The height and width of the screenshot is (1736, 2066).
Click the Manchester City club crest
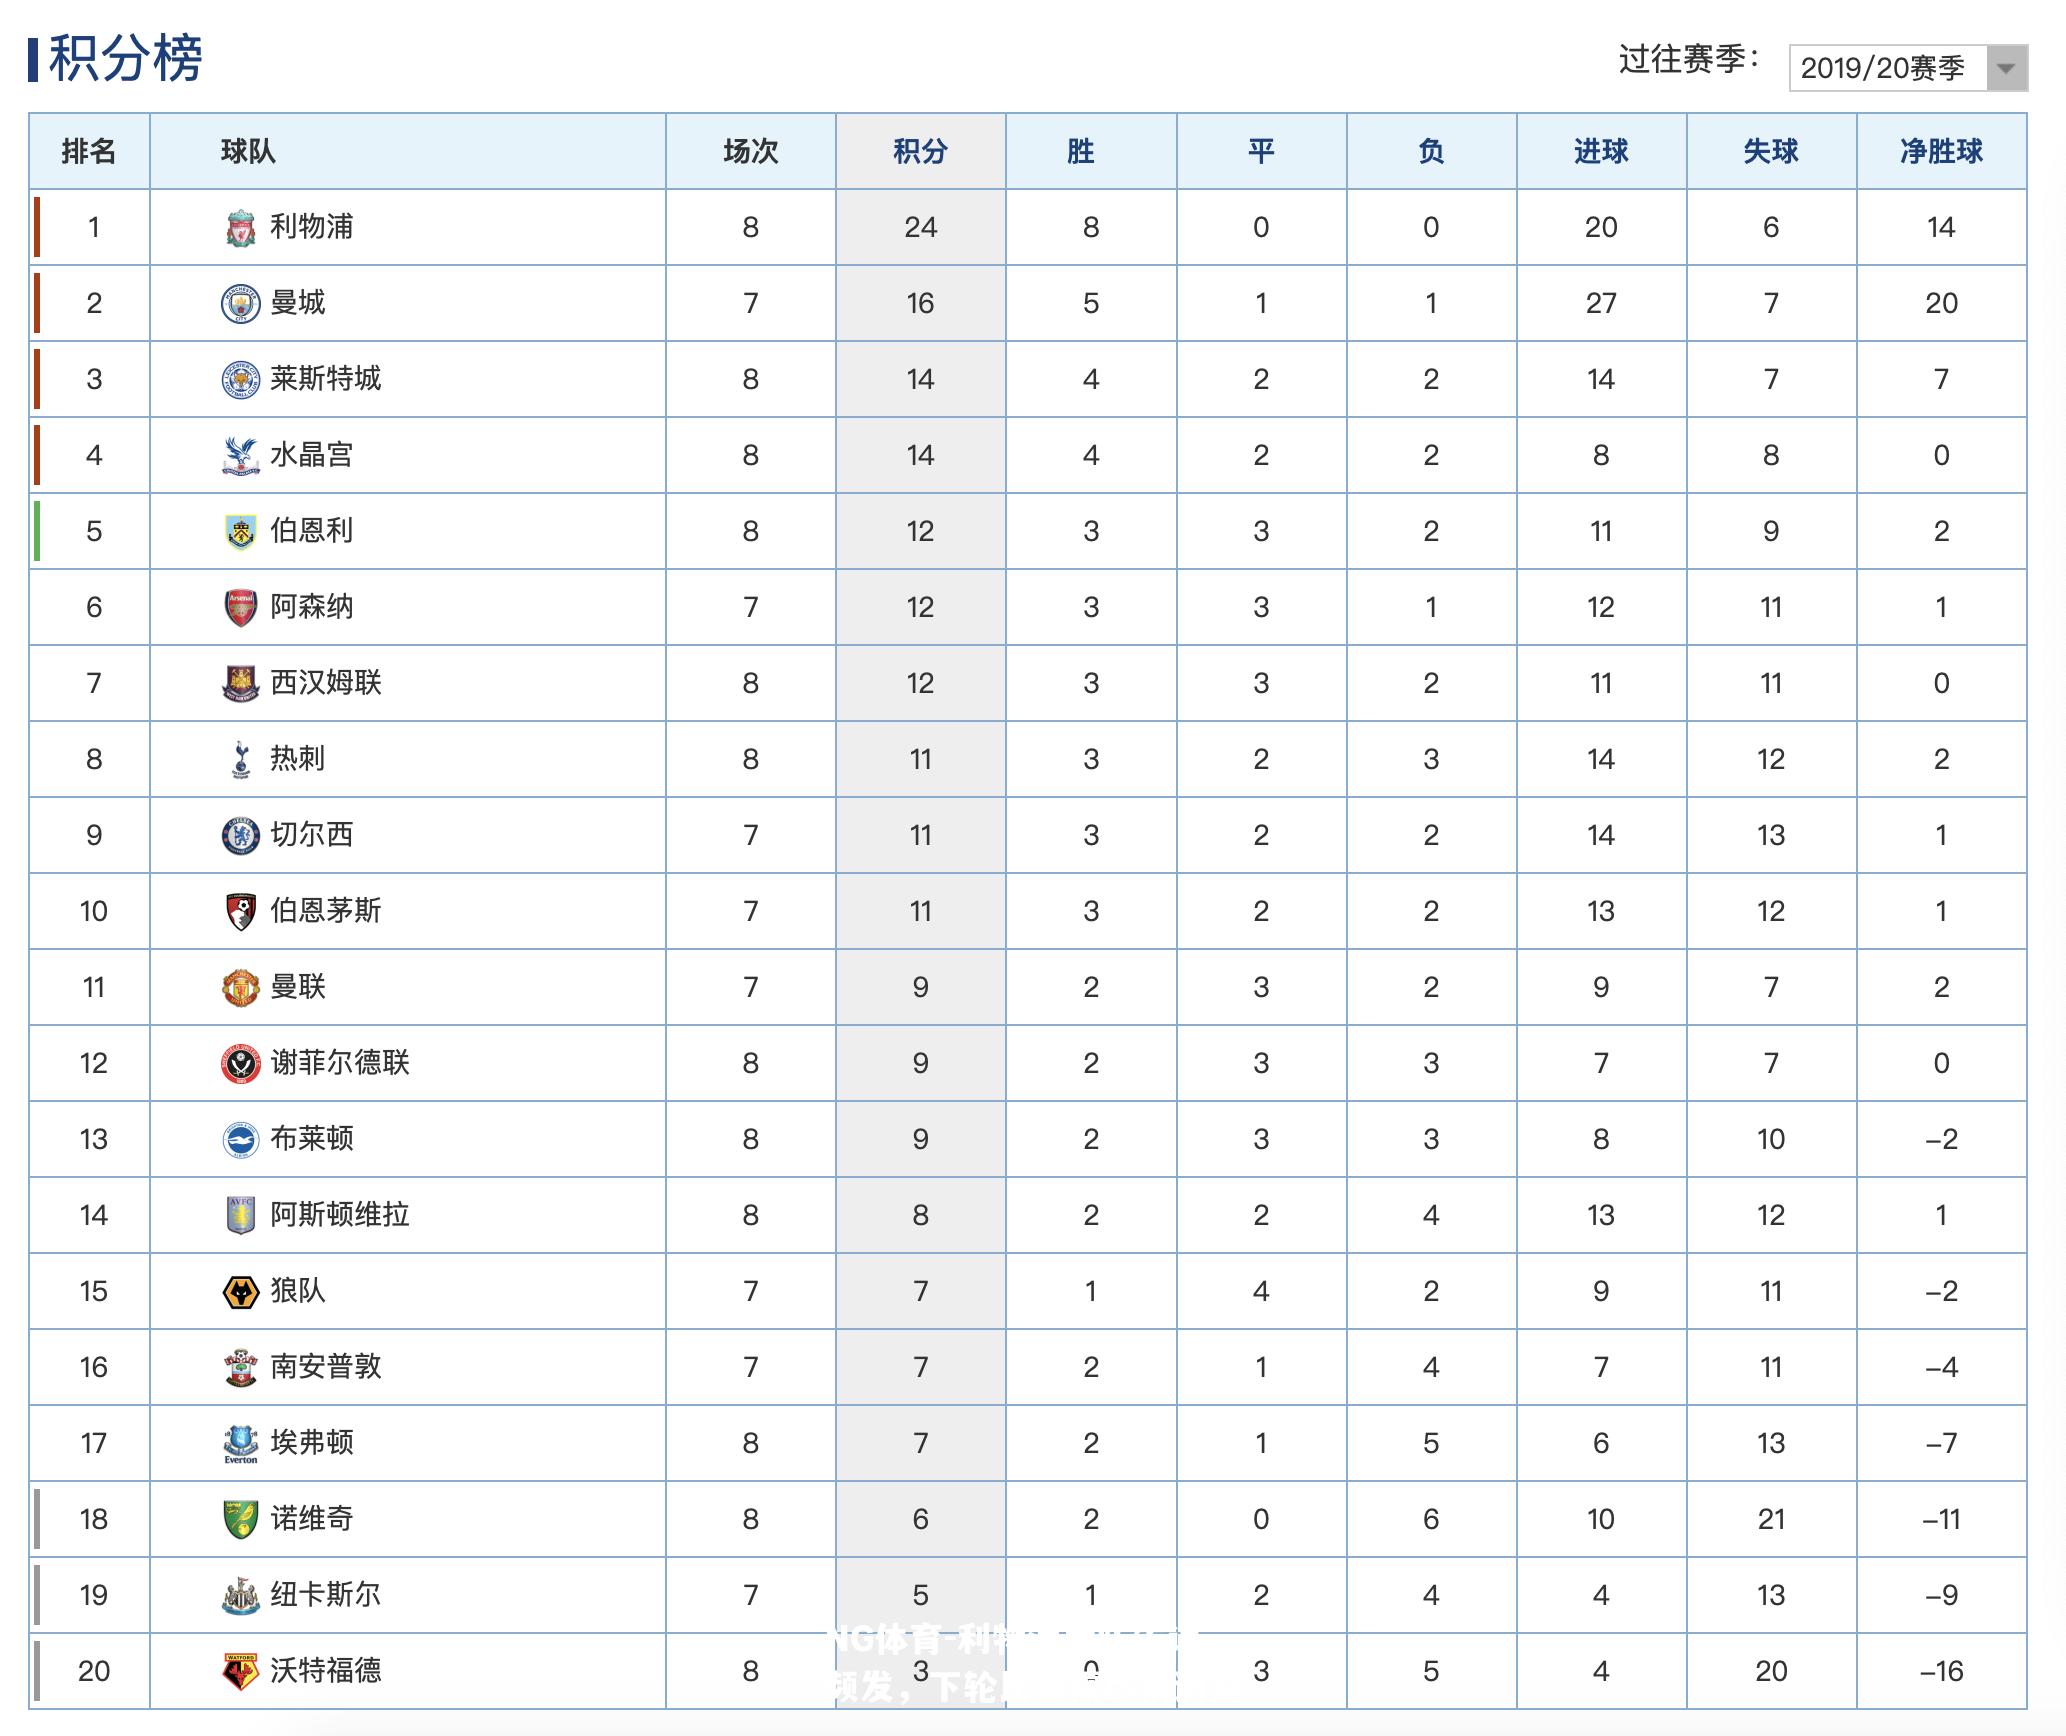click(x=240, y=304)
